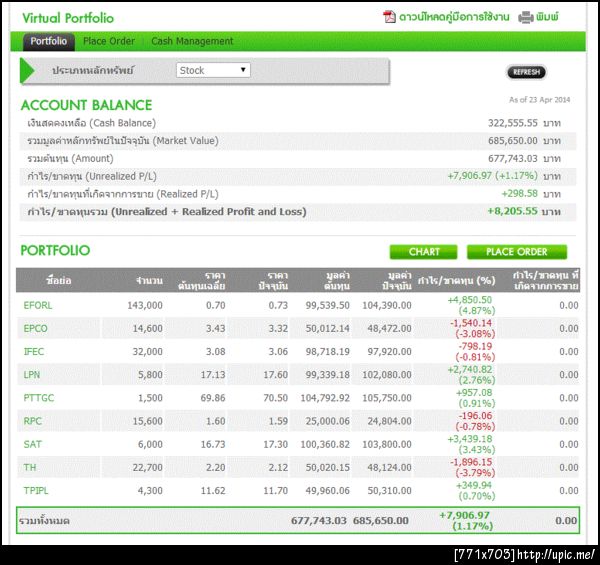The height and width of the screenshot is (565, 600).
Task: Open the Place Order tab
Action: [109, 41]
